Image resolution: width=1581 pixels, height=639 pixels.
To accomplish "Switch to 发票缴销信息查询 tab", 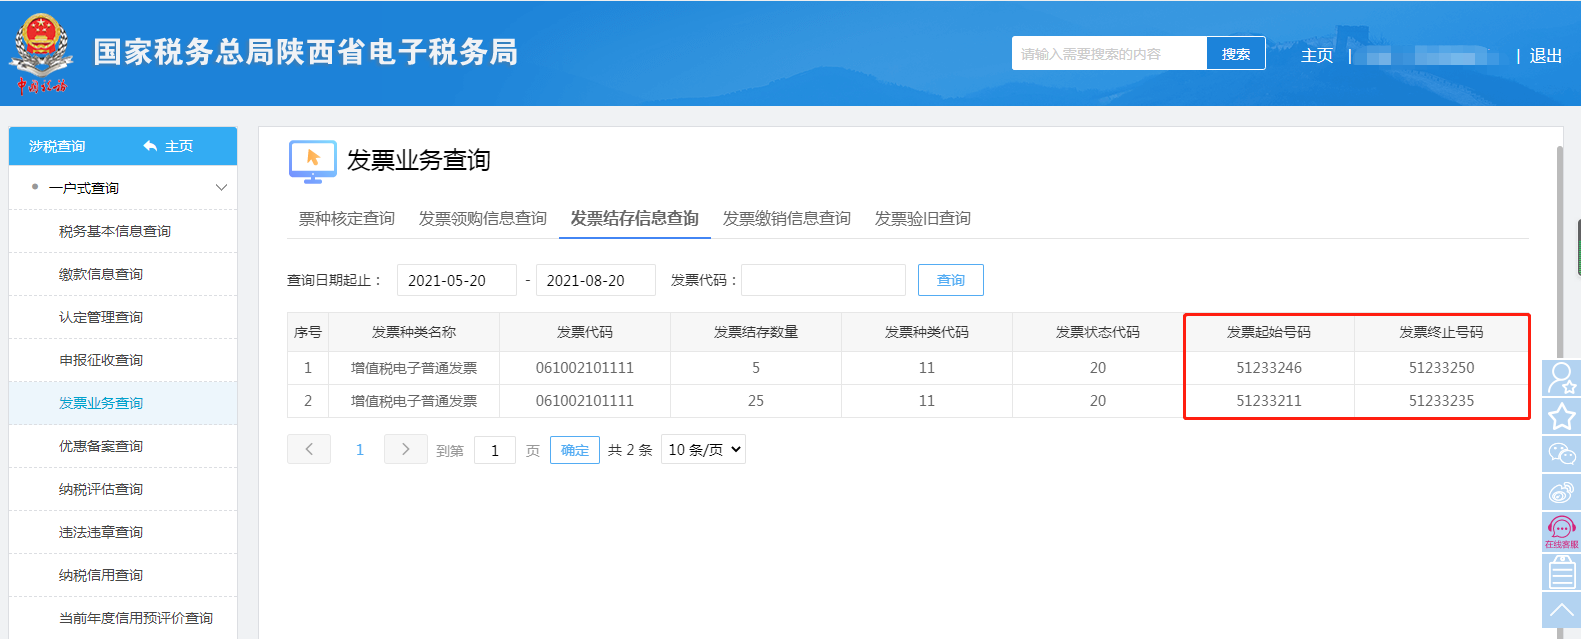I will pos(786,219).
